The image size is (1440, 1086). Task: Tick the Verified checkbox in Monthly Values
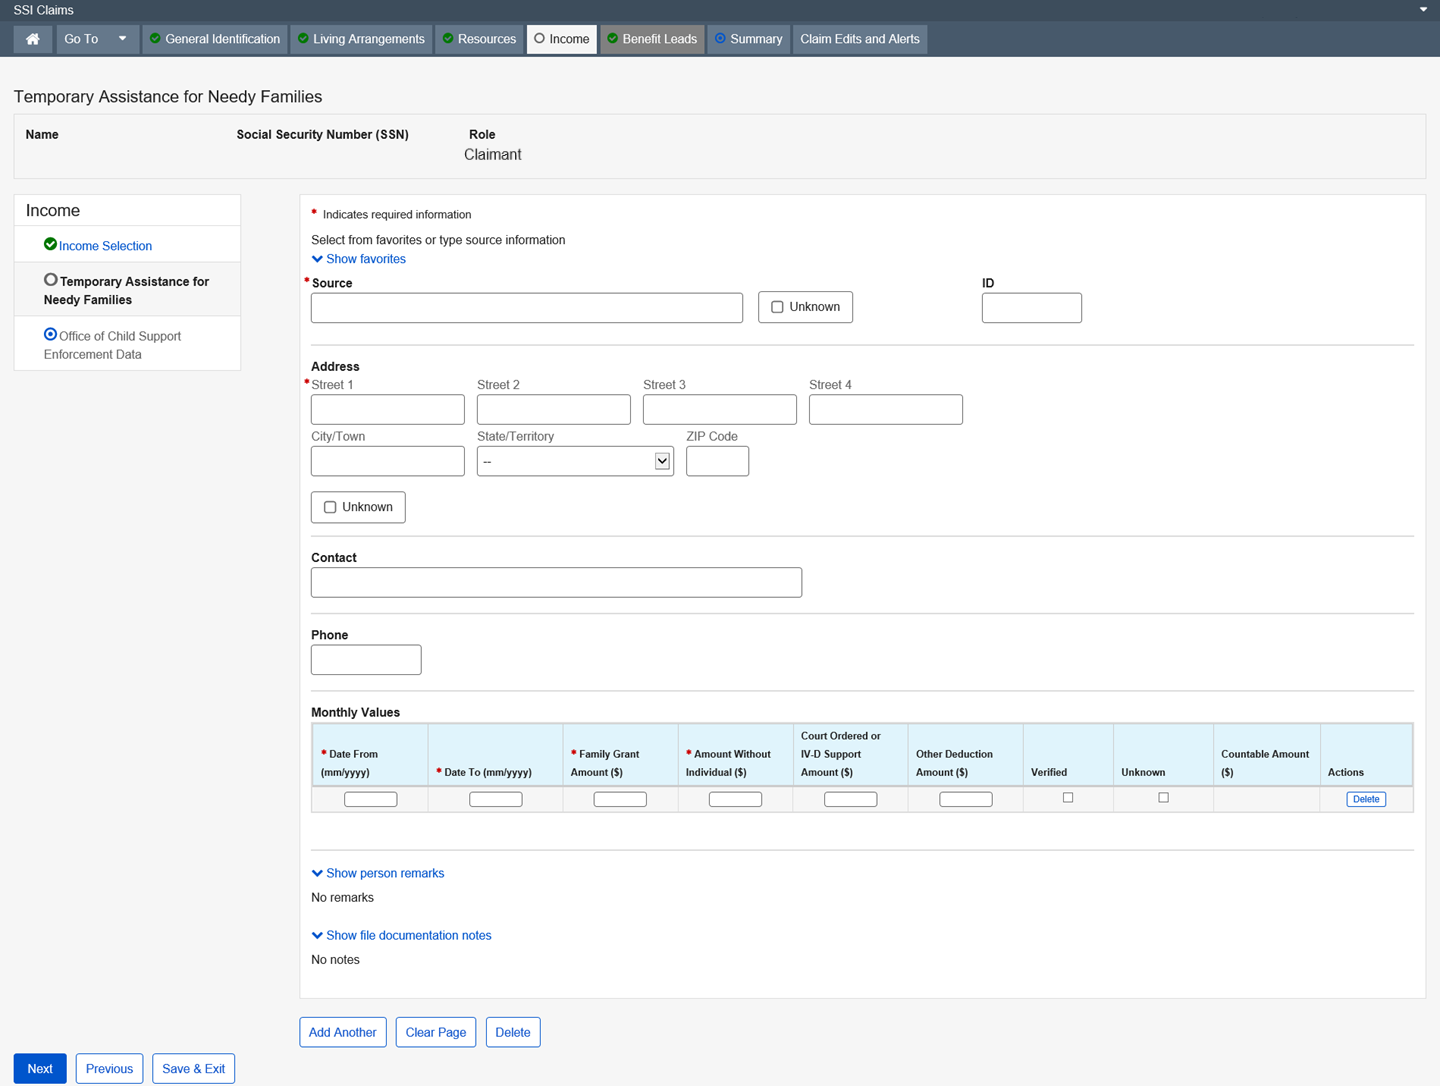coord(1068,798)
